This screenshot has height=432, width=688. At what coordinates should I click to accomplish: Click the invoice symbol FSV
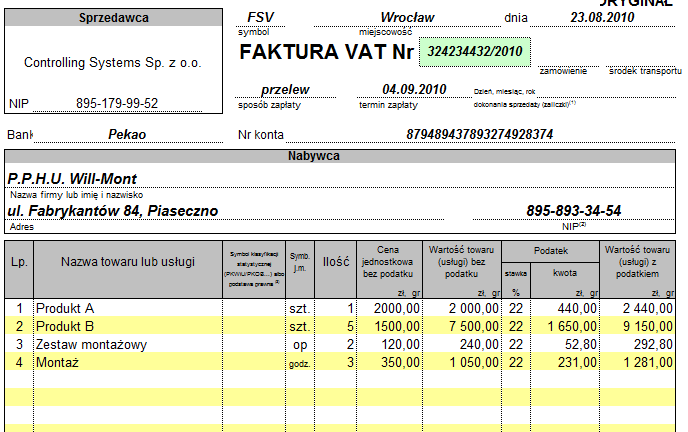point(260,18)
